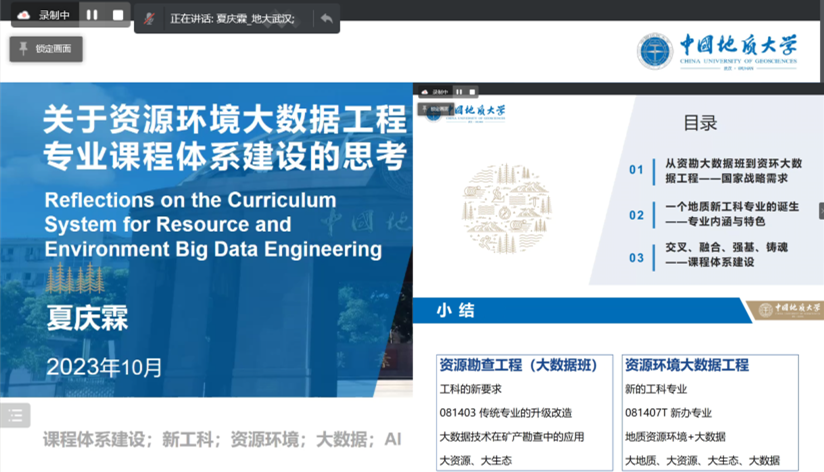
Task: Select agenda item 01 in 目录
Action: pyautogui.click(x=722, y=171)
